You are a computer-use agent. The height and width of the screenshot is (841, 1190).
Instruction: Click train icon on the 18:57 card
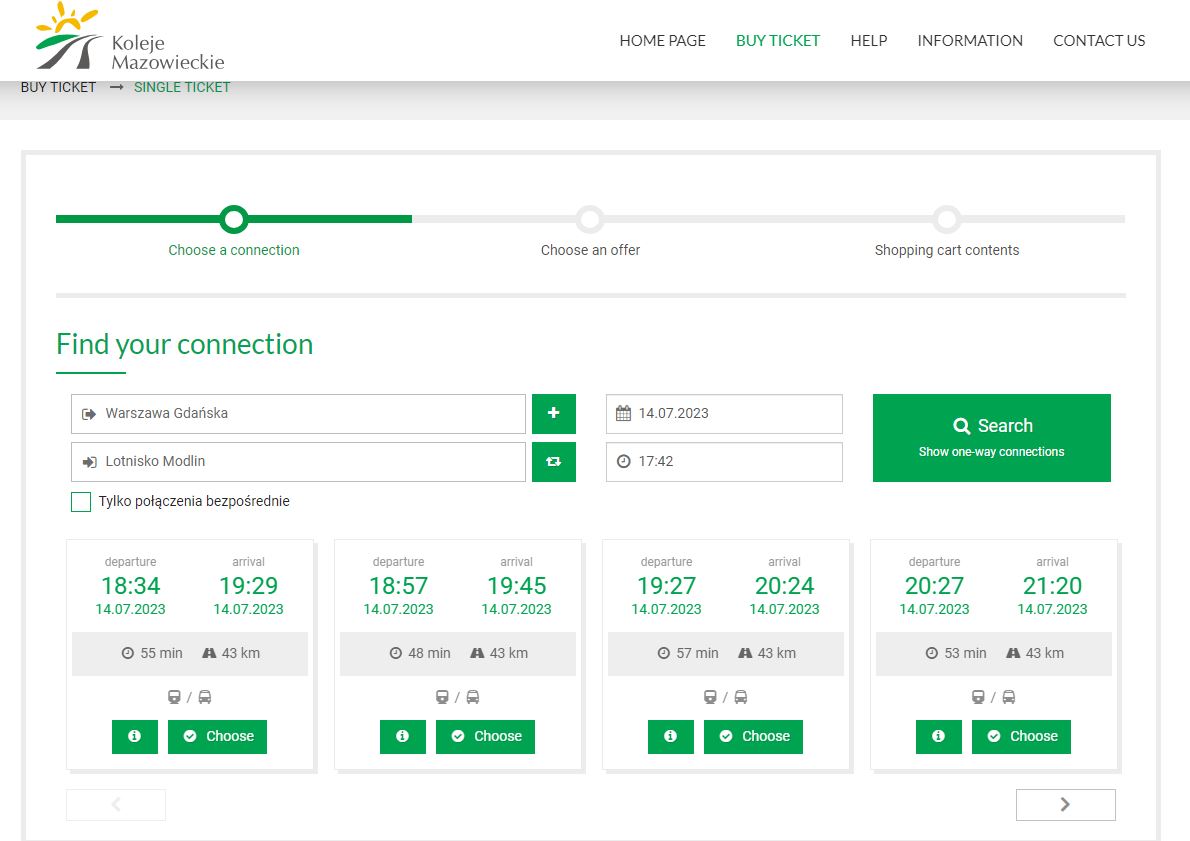[x=442, y=697]
